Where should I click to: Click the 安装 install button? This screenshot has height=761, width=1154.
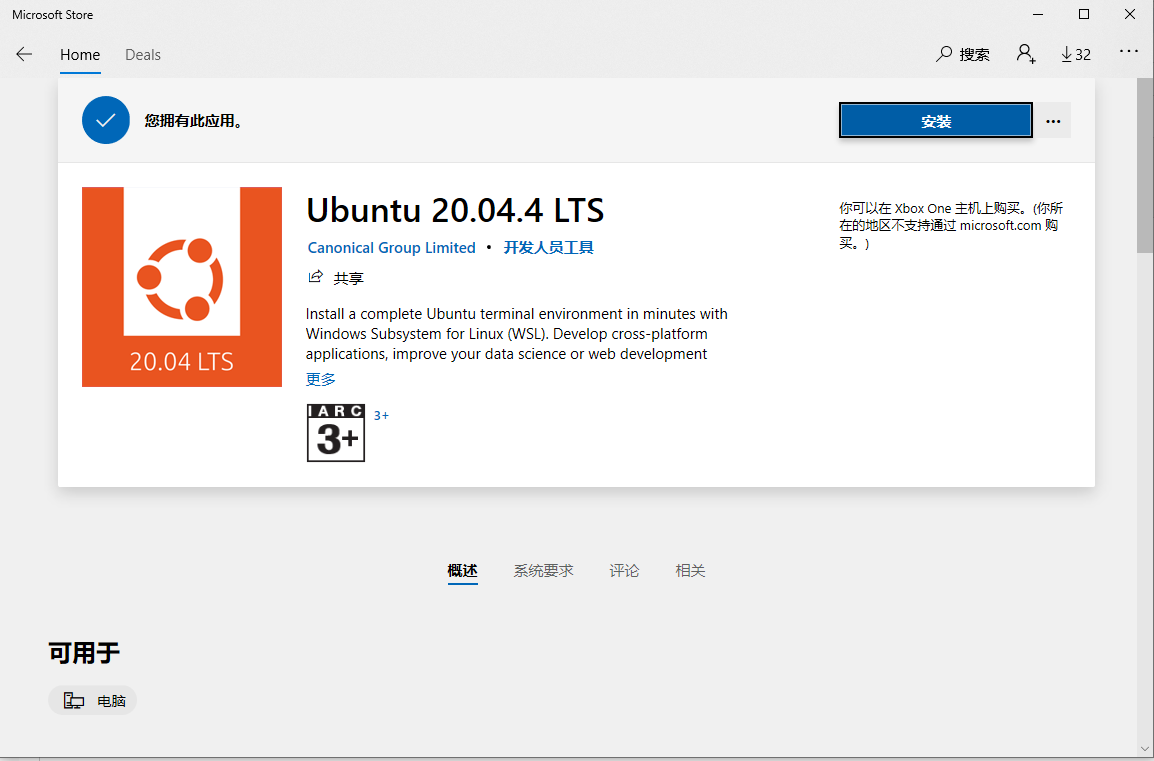935,121
